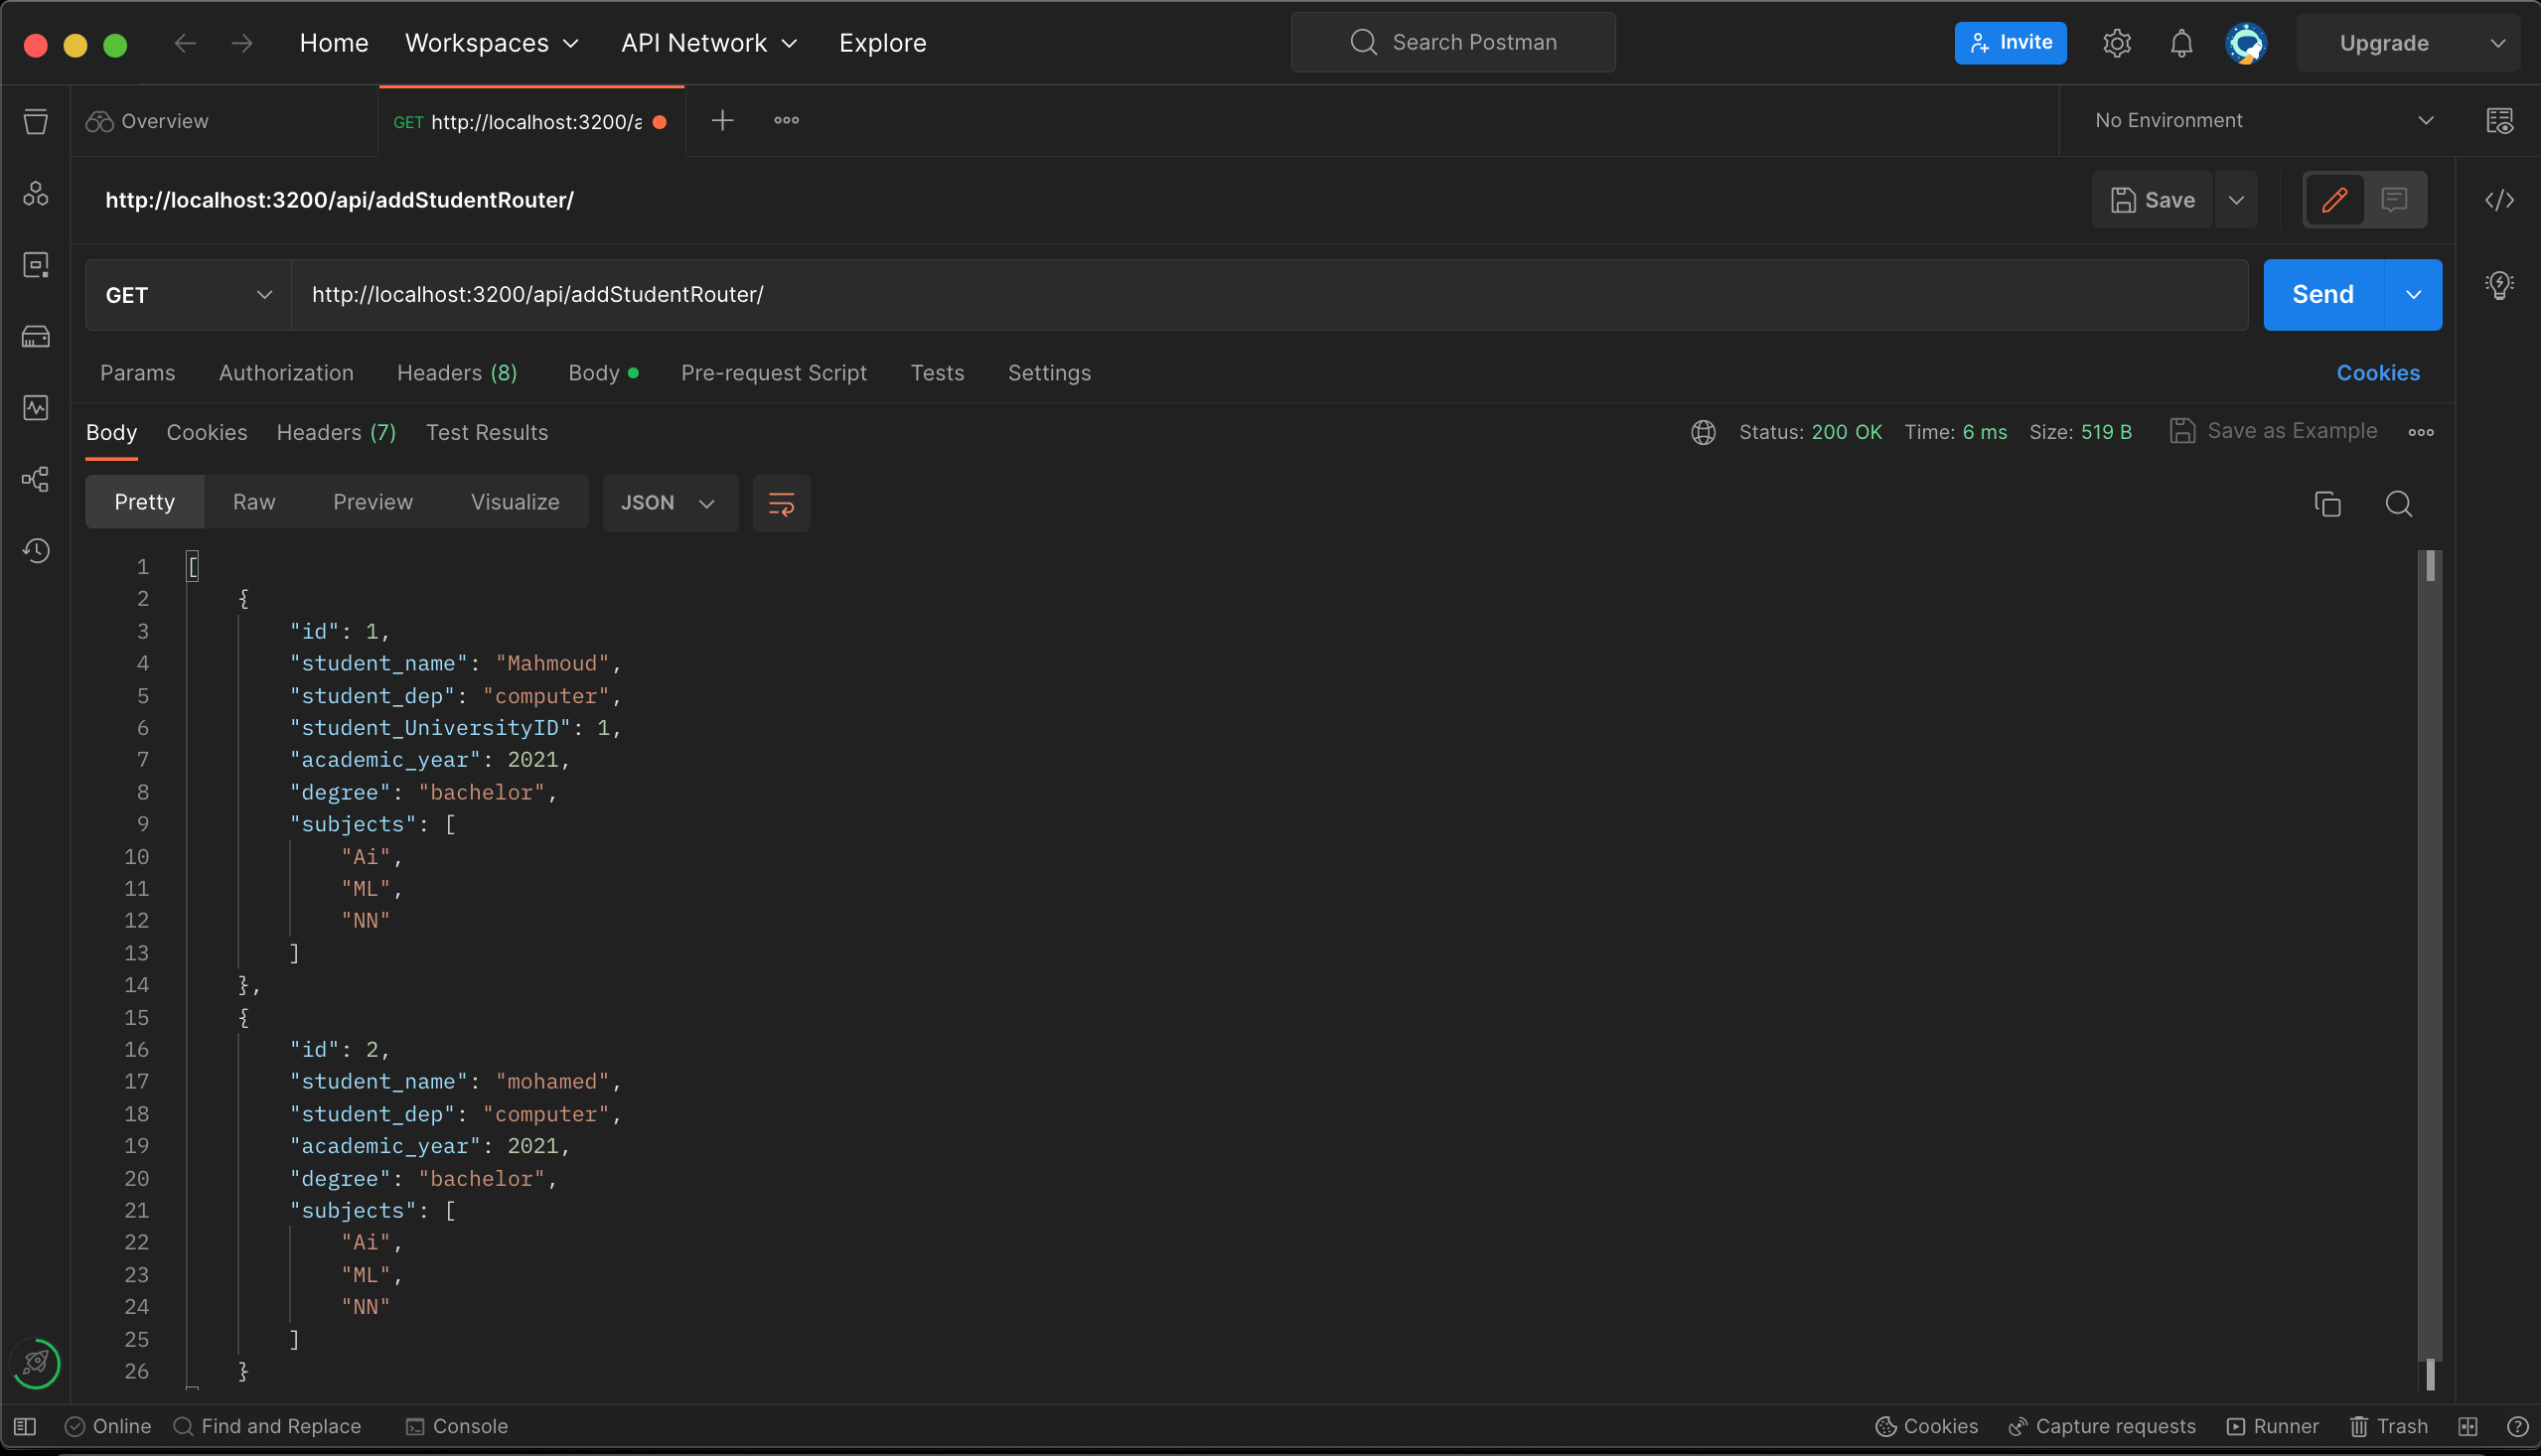The height and width of the screenshot is (1456, 2541).
Task: Open Mock Servers sidebar icon
Action: pyautogui.click(x=36, y=337)
